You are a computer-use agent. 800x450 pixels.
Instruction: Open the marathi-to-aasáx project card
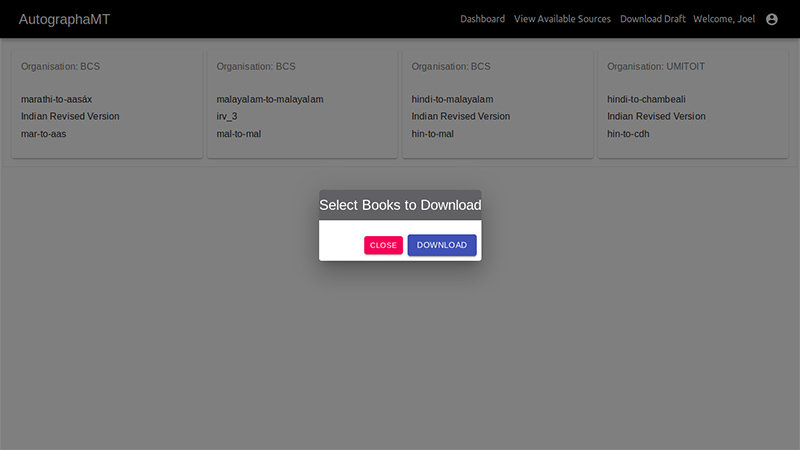pos(107,104)
